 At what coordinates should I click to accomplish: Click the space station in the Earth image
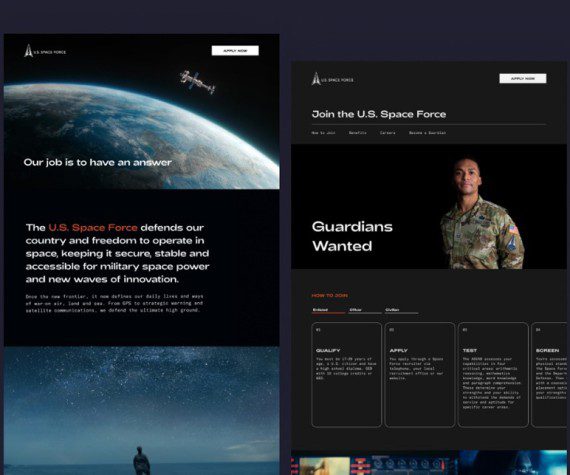click(x=197, y=82)
